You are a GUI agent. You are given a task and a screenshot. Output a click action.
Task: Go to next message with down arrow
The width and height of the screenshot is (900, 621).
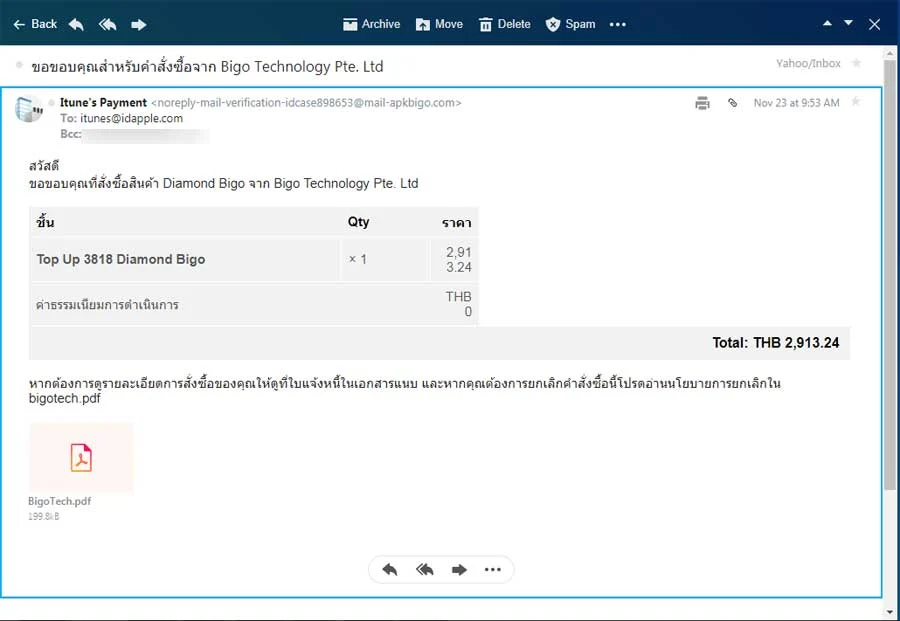point(848,24)
